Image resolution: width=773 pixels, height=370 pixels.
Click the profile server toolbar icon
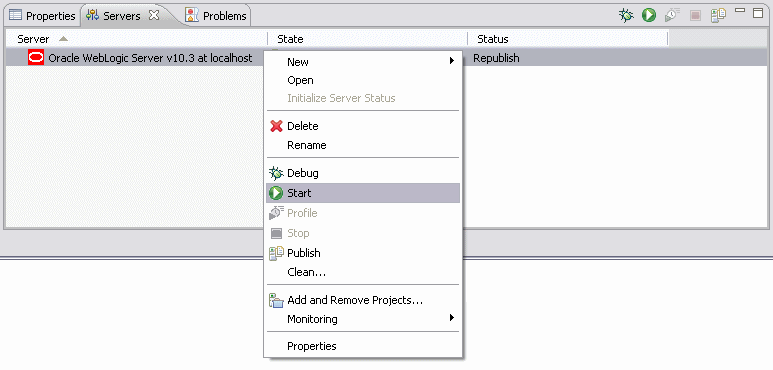[x=672, y=15]
